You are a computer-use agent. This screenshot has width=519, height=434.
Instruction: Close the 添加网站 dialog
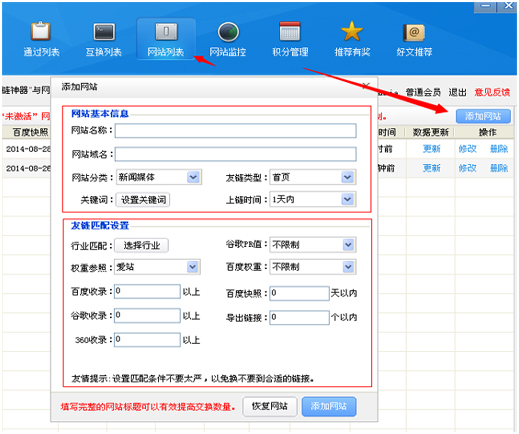coord(366,86)
